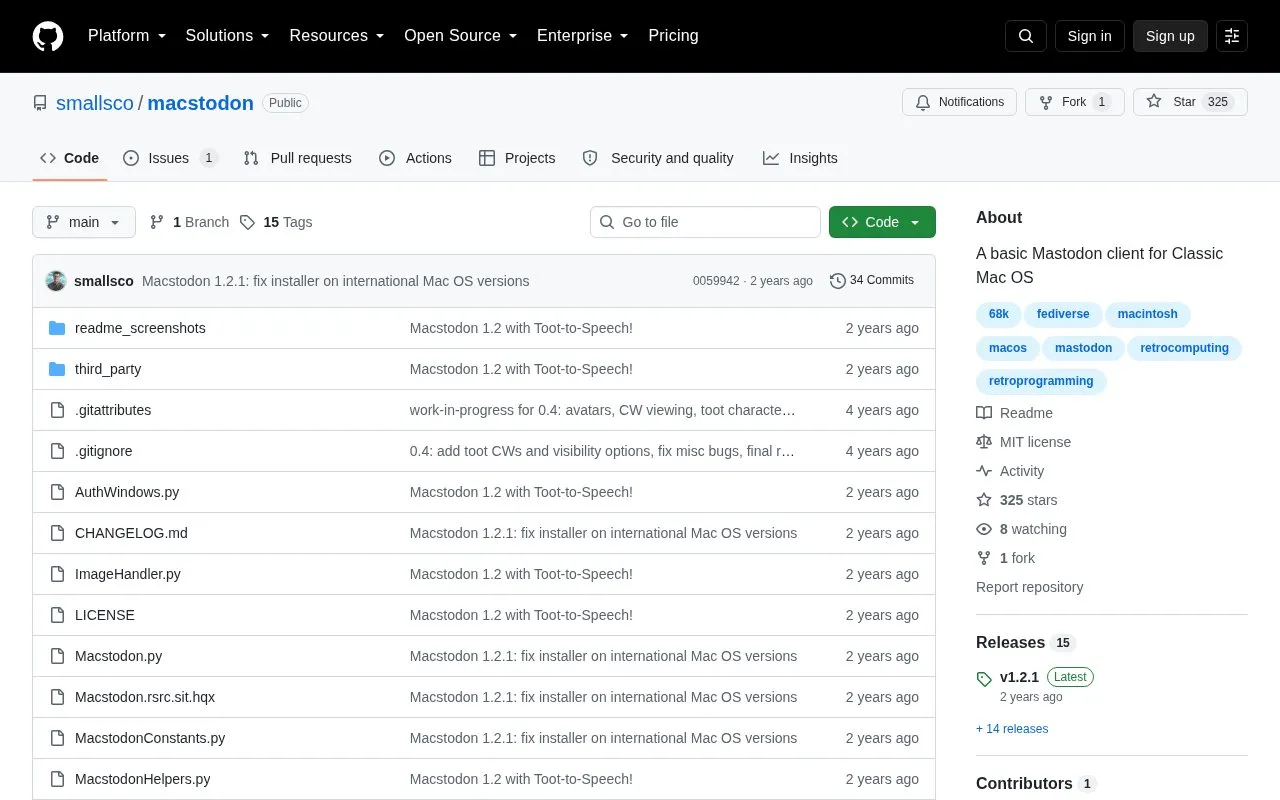Viewport: 1280px width, 800px height.
Task: Switch to the Projects tab
Action: 517,158
